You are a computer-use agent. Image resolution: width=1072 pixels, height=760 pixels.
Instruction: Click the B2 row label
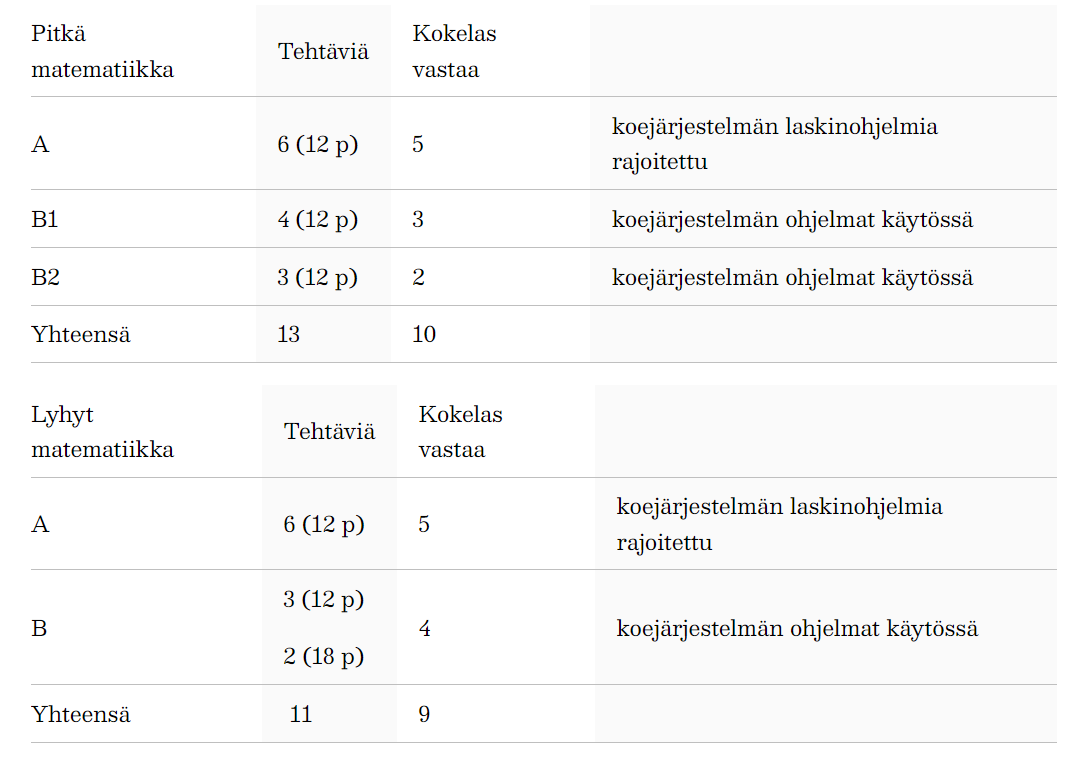[x=46, y=277]
